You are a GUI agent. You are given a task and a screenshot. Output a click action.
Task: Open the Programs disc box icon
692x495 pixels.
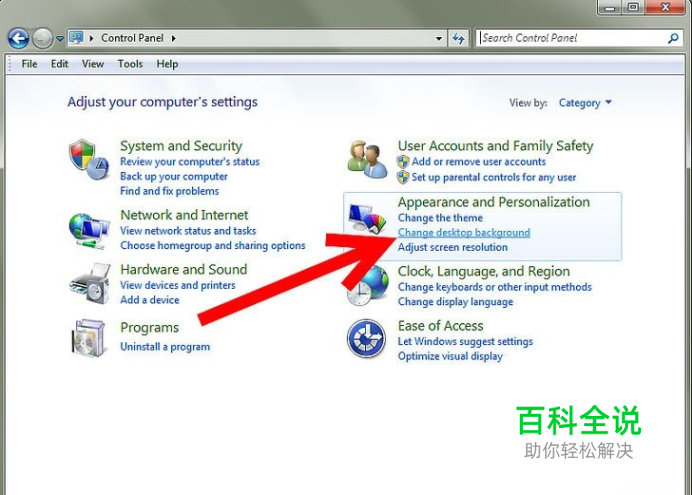(x=88, y=338)
